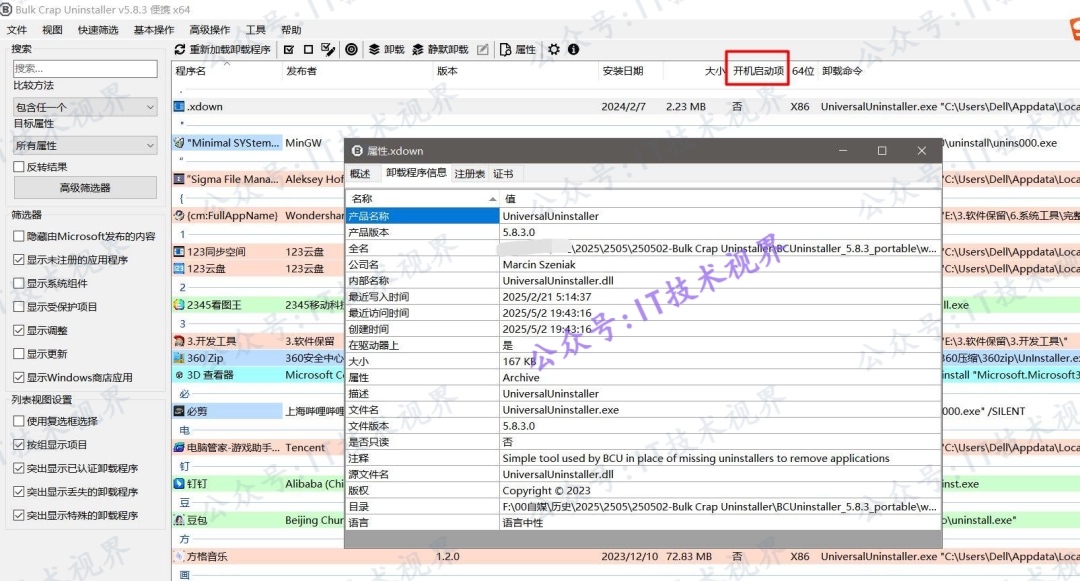Click the target crosshair toolbar icon
The height and width of the screenshot is (581, 1080).
[351, 50]
